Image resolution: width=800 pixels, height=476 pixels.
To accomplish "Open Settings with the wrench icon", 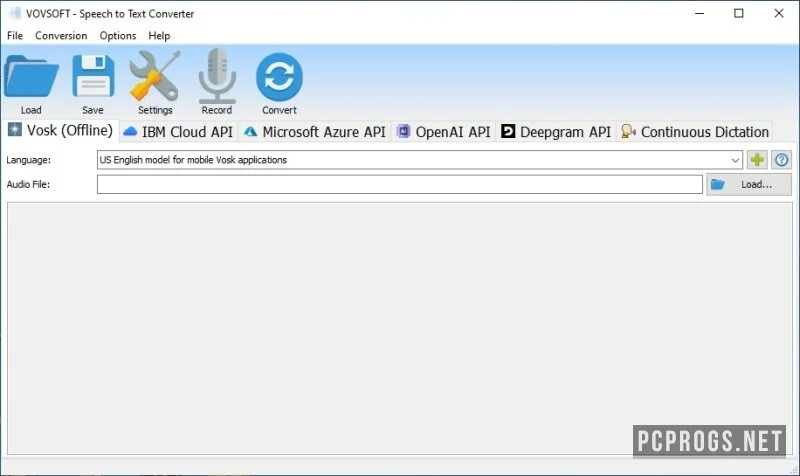I will click(155, 76).
